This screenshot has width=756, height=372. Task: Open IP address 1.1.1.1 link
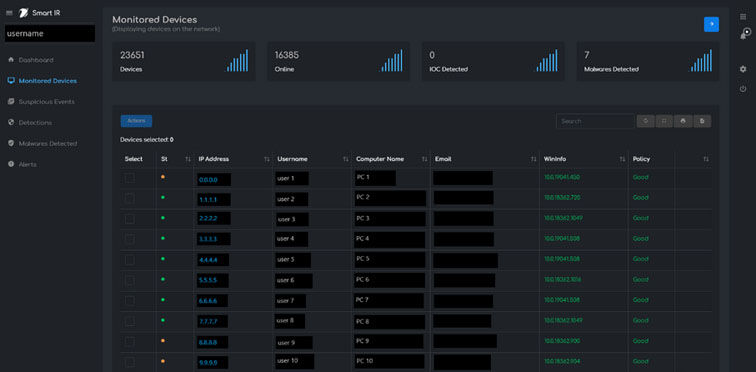coord(208,199)
